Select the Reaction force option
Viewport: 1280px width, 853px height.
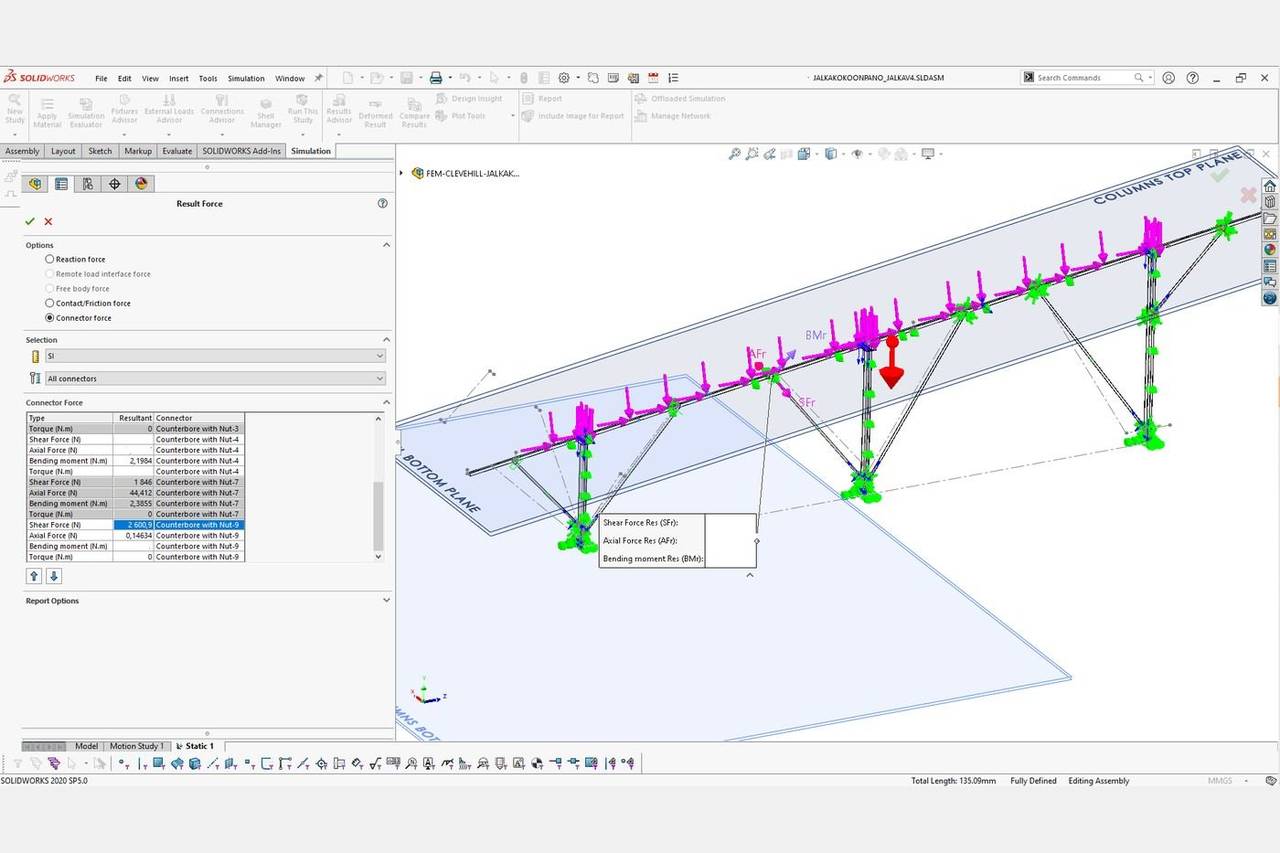(50, 259)
